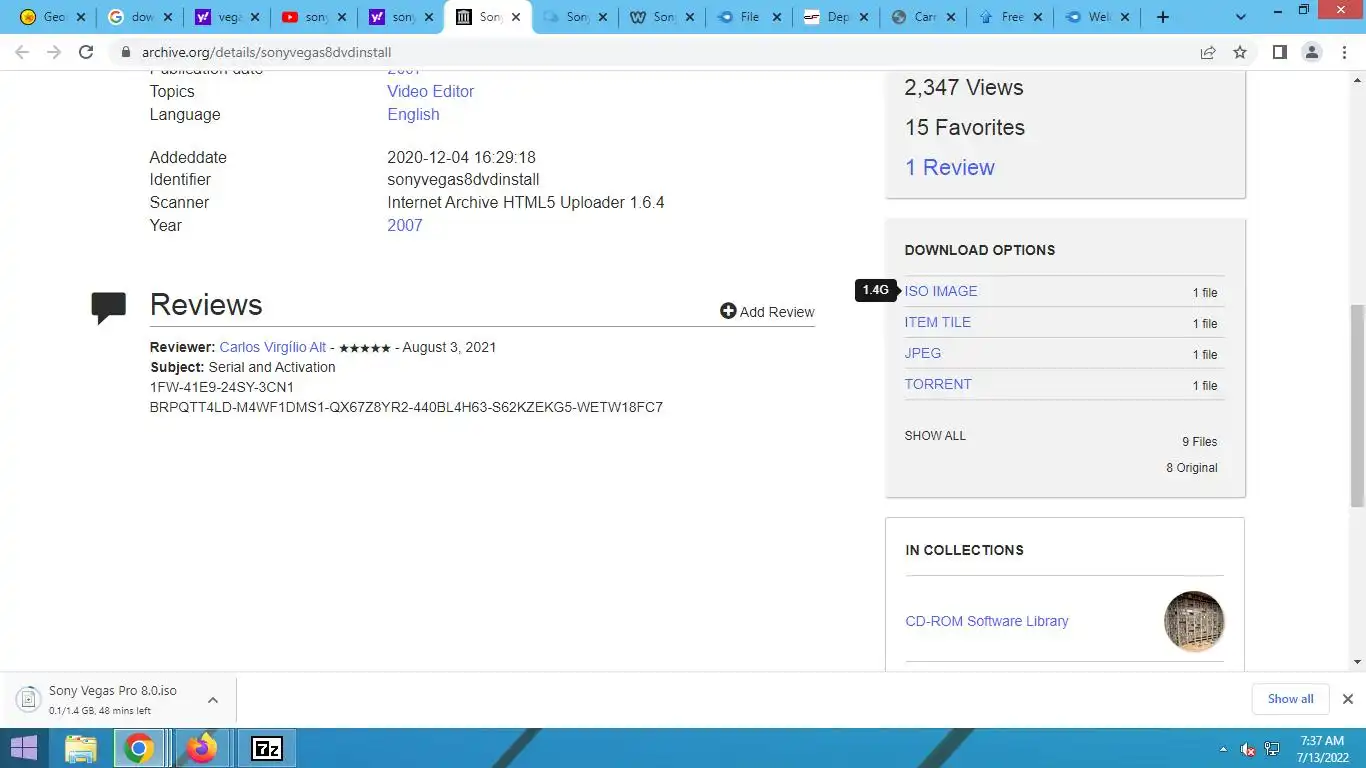Click SHOW ALL download files
Viewport: 1366px width, 768px height.
935,436
